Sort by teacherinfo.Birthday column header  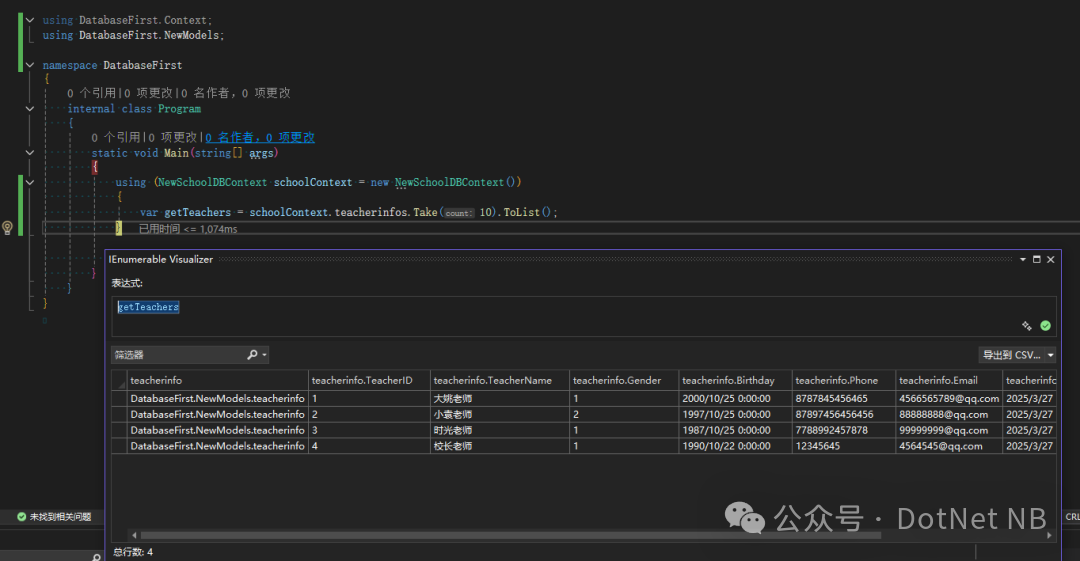tap(735, 380)
